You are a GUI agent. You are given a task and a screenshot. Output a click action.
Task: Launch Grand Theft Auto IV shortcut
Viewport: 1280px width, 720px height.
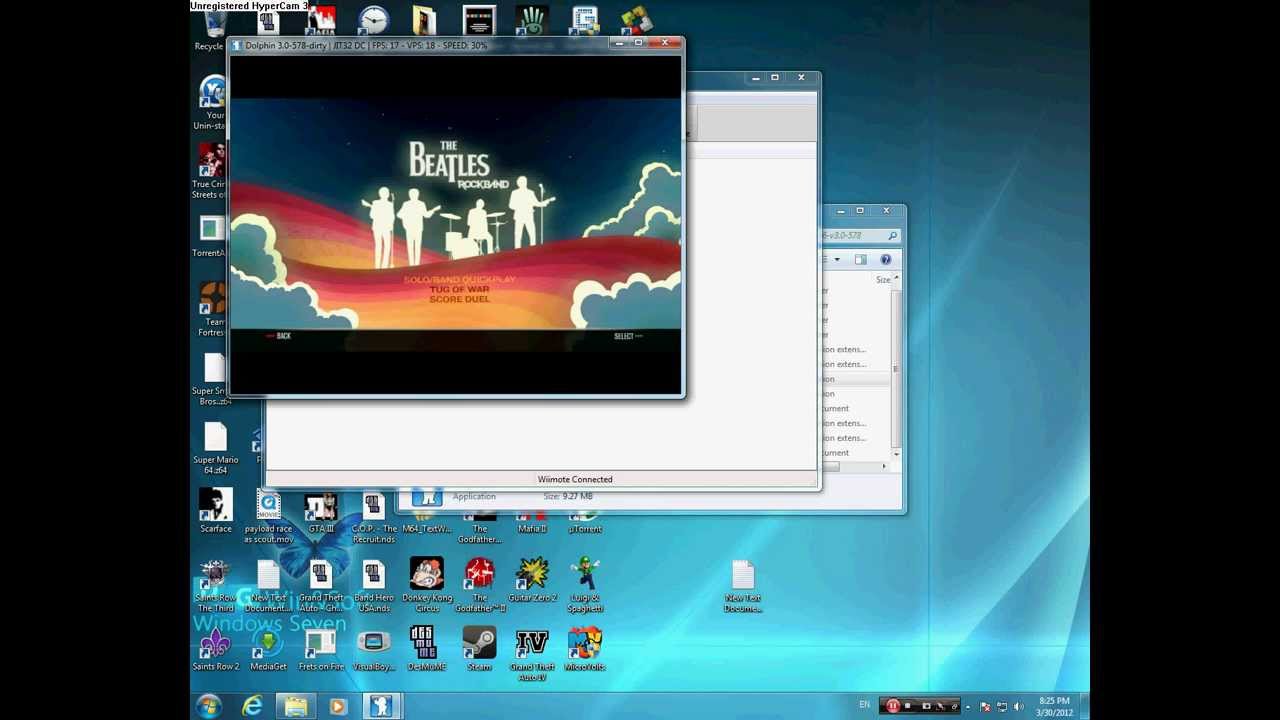click(532, 654)
